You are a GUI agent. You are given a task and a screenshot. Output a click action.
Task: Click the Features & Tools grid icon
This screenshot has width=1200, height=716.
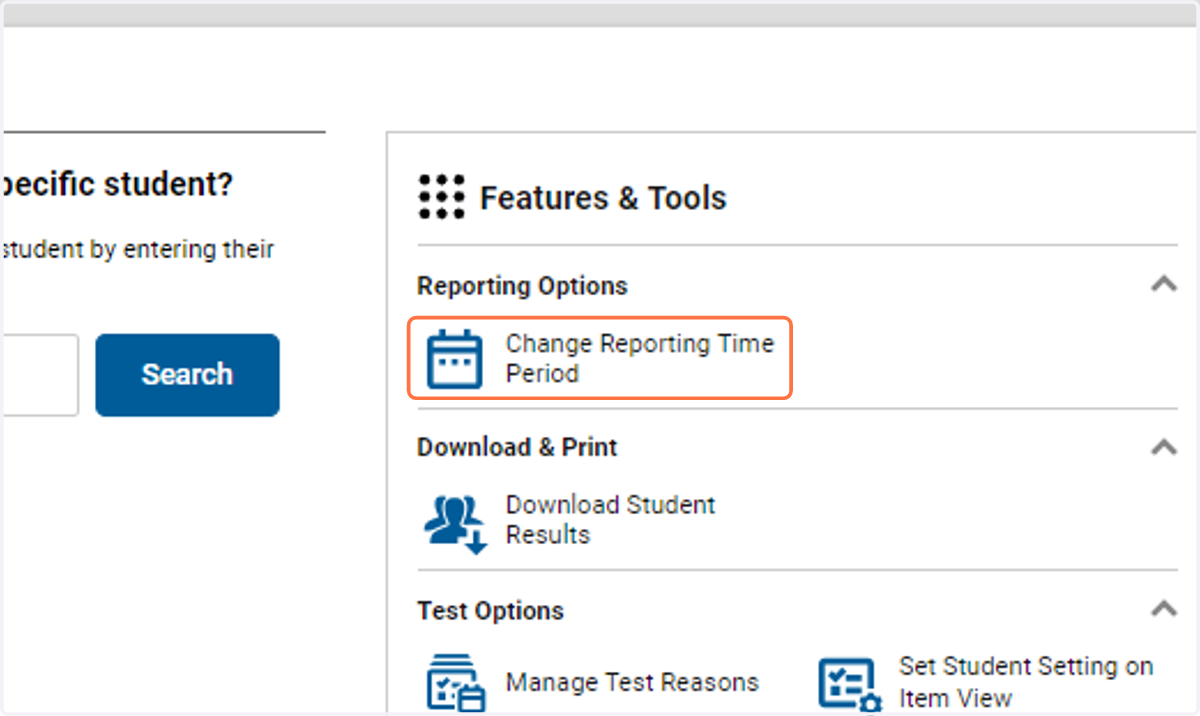coord(441,197)
